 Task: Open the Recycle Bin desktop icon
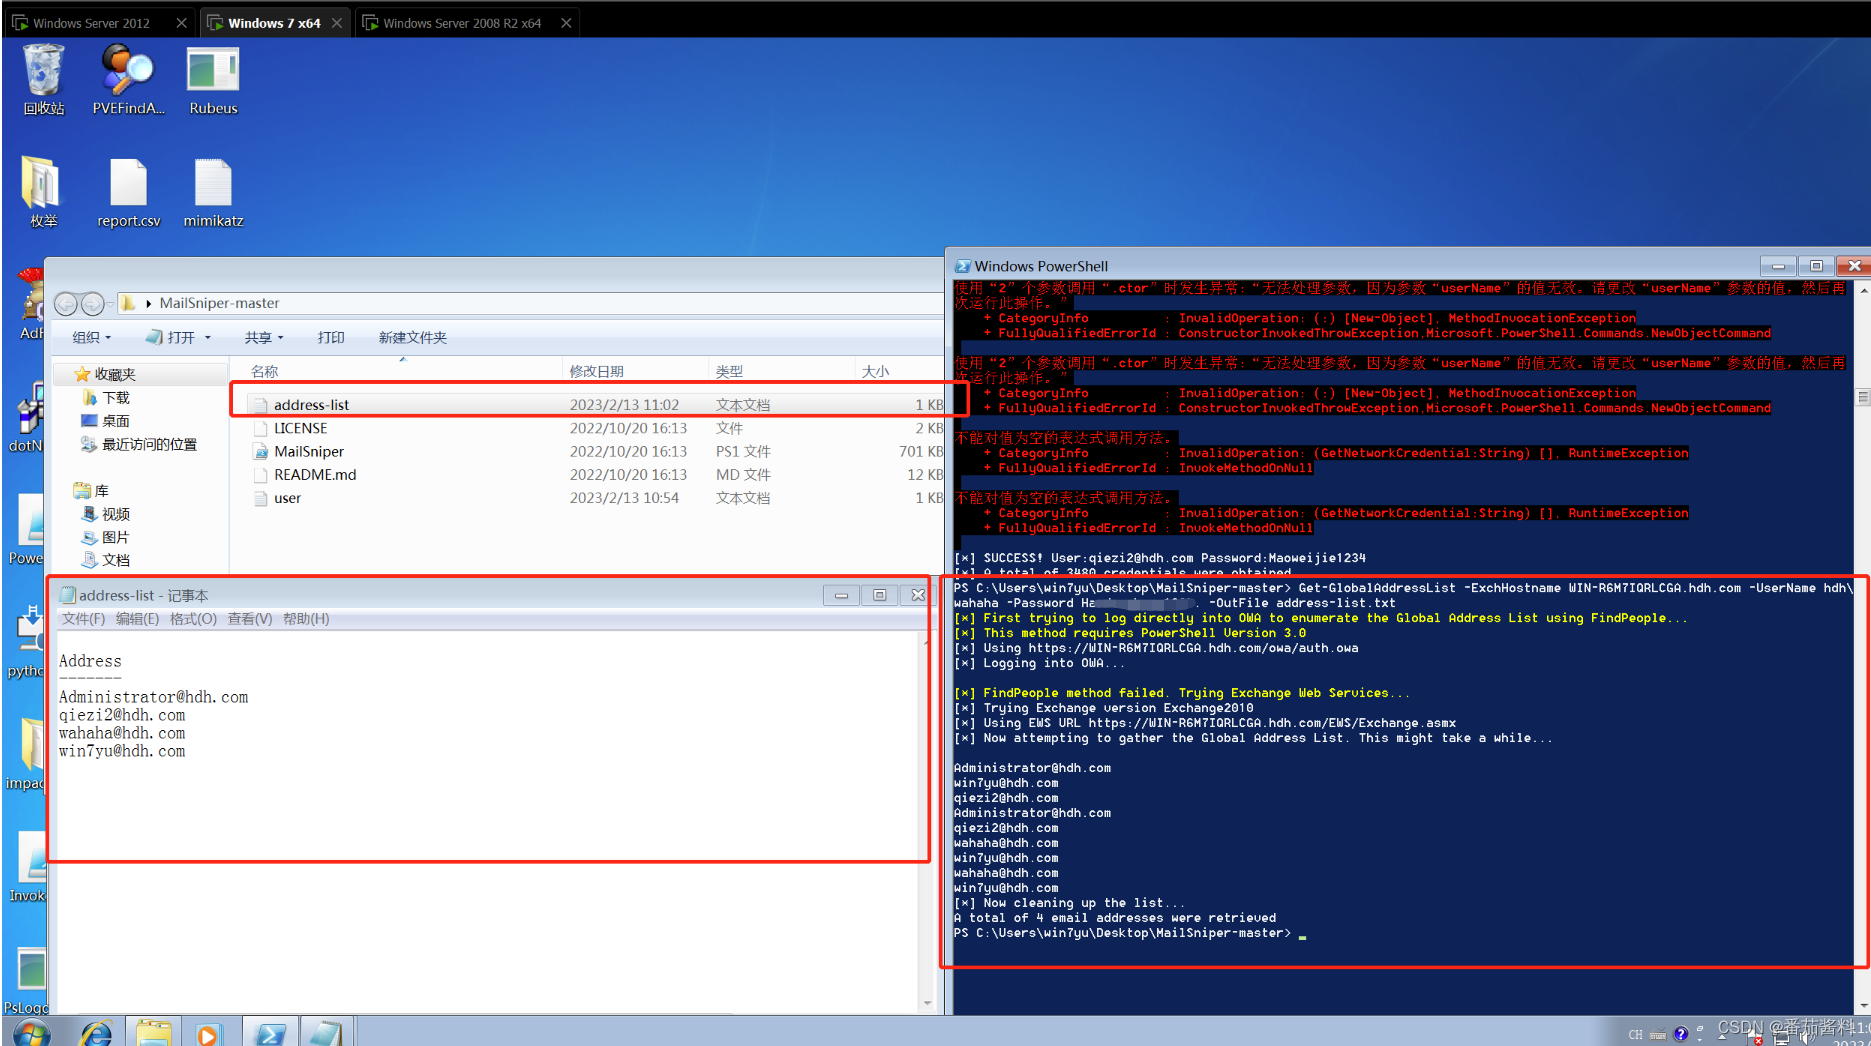[43, 80]
